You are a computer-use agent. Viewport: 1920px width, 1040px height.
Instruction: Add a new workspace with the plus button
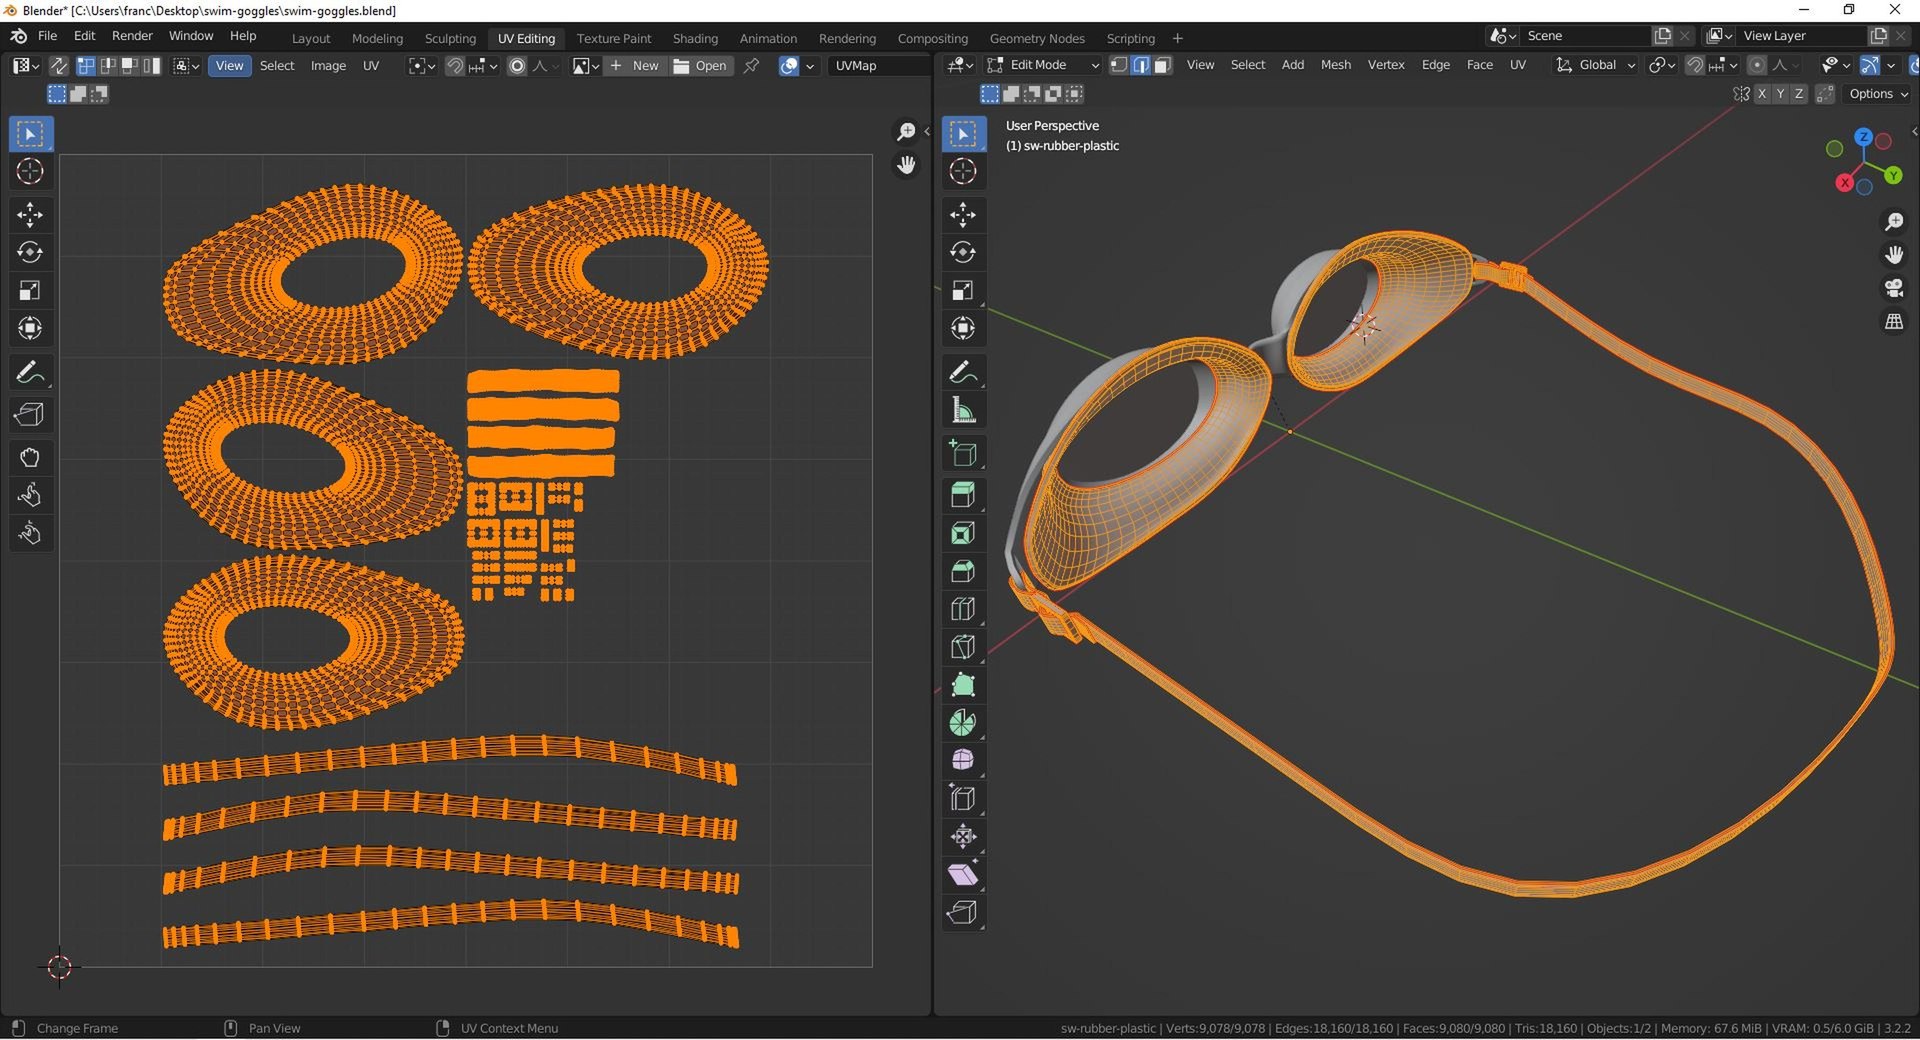pos(1177,38)
